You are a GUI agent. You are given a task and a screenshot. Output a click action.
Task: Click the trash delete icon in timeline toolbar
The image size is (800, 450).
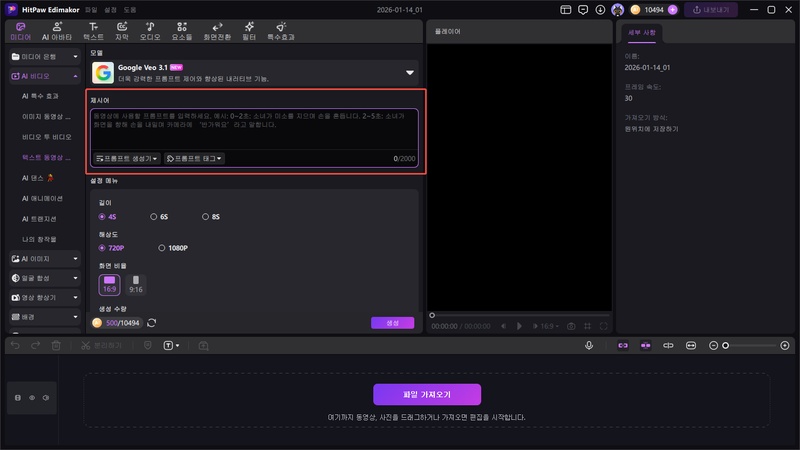pos(56,345)
